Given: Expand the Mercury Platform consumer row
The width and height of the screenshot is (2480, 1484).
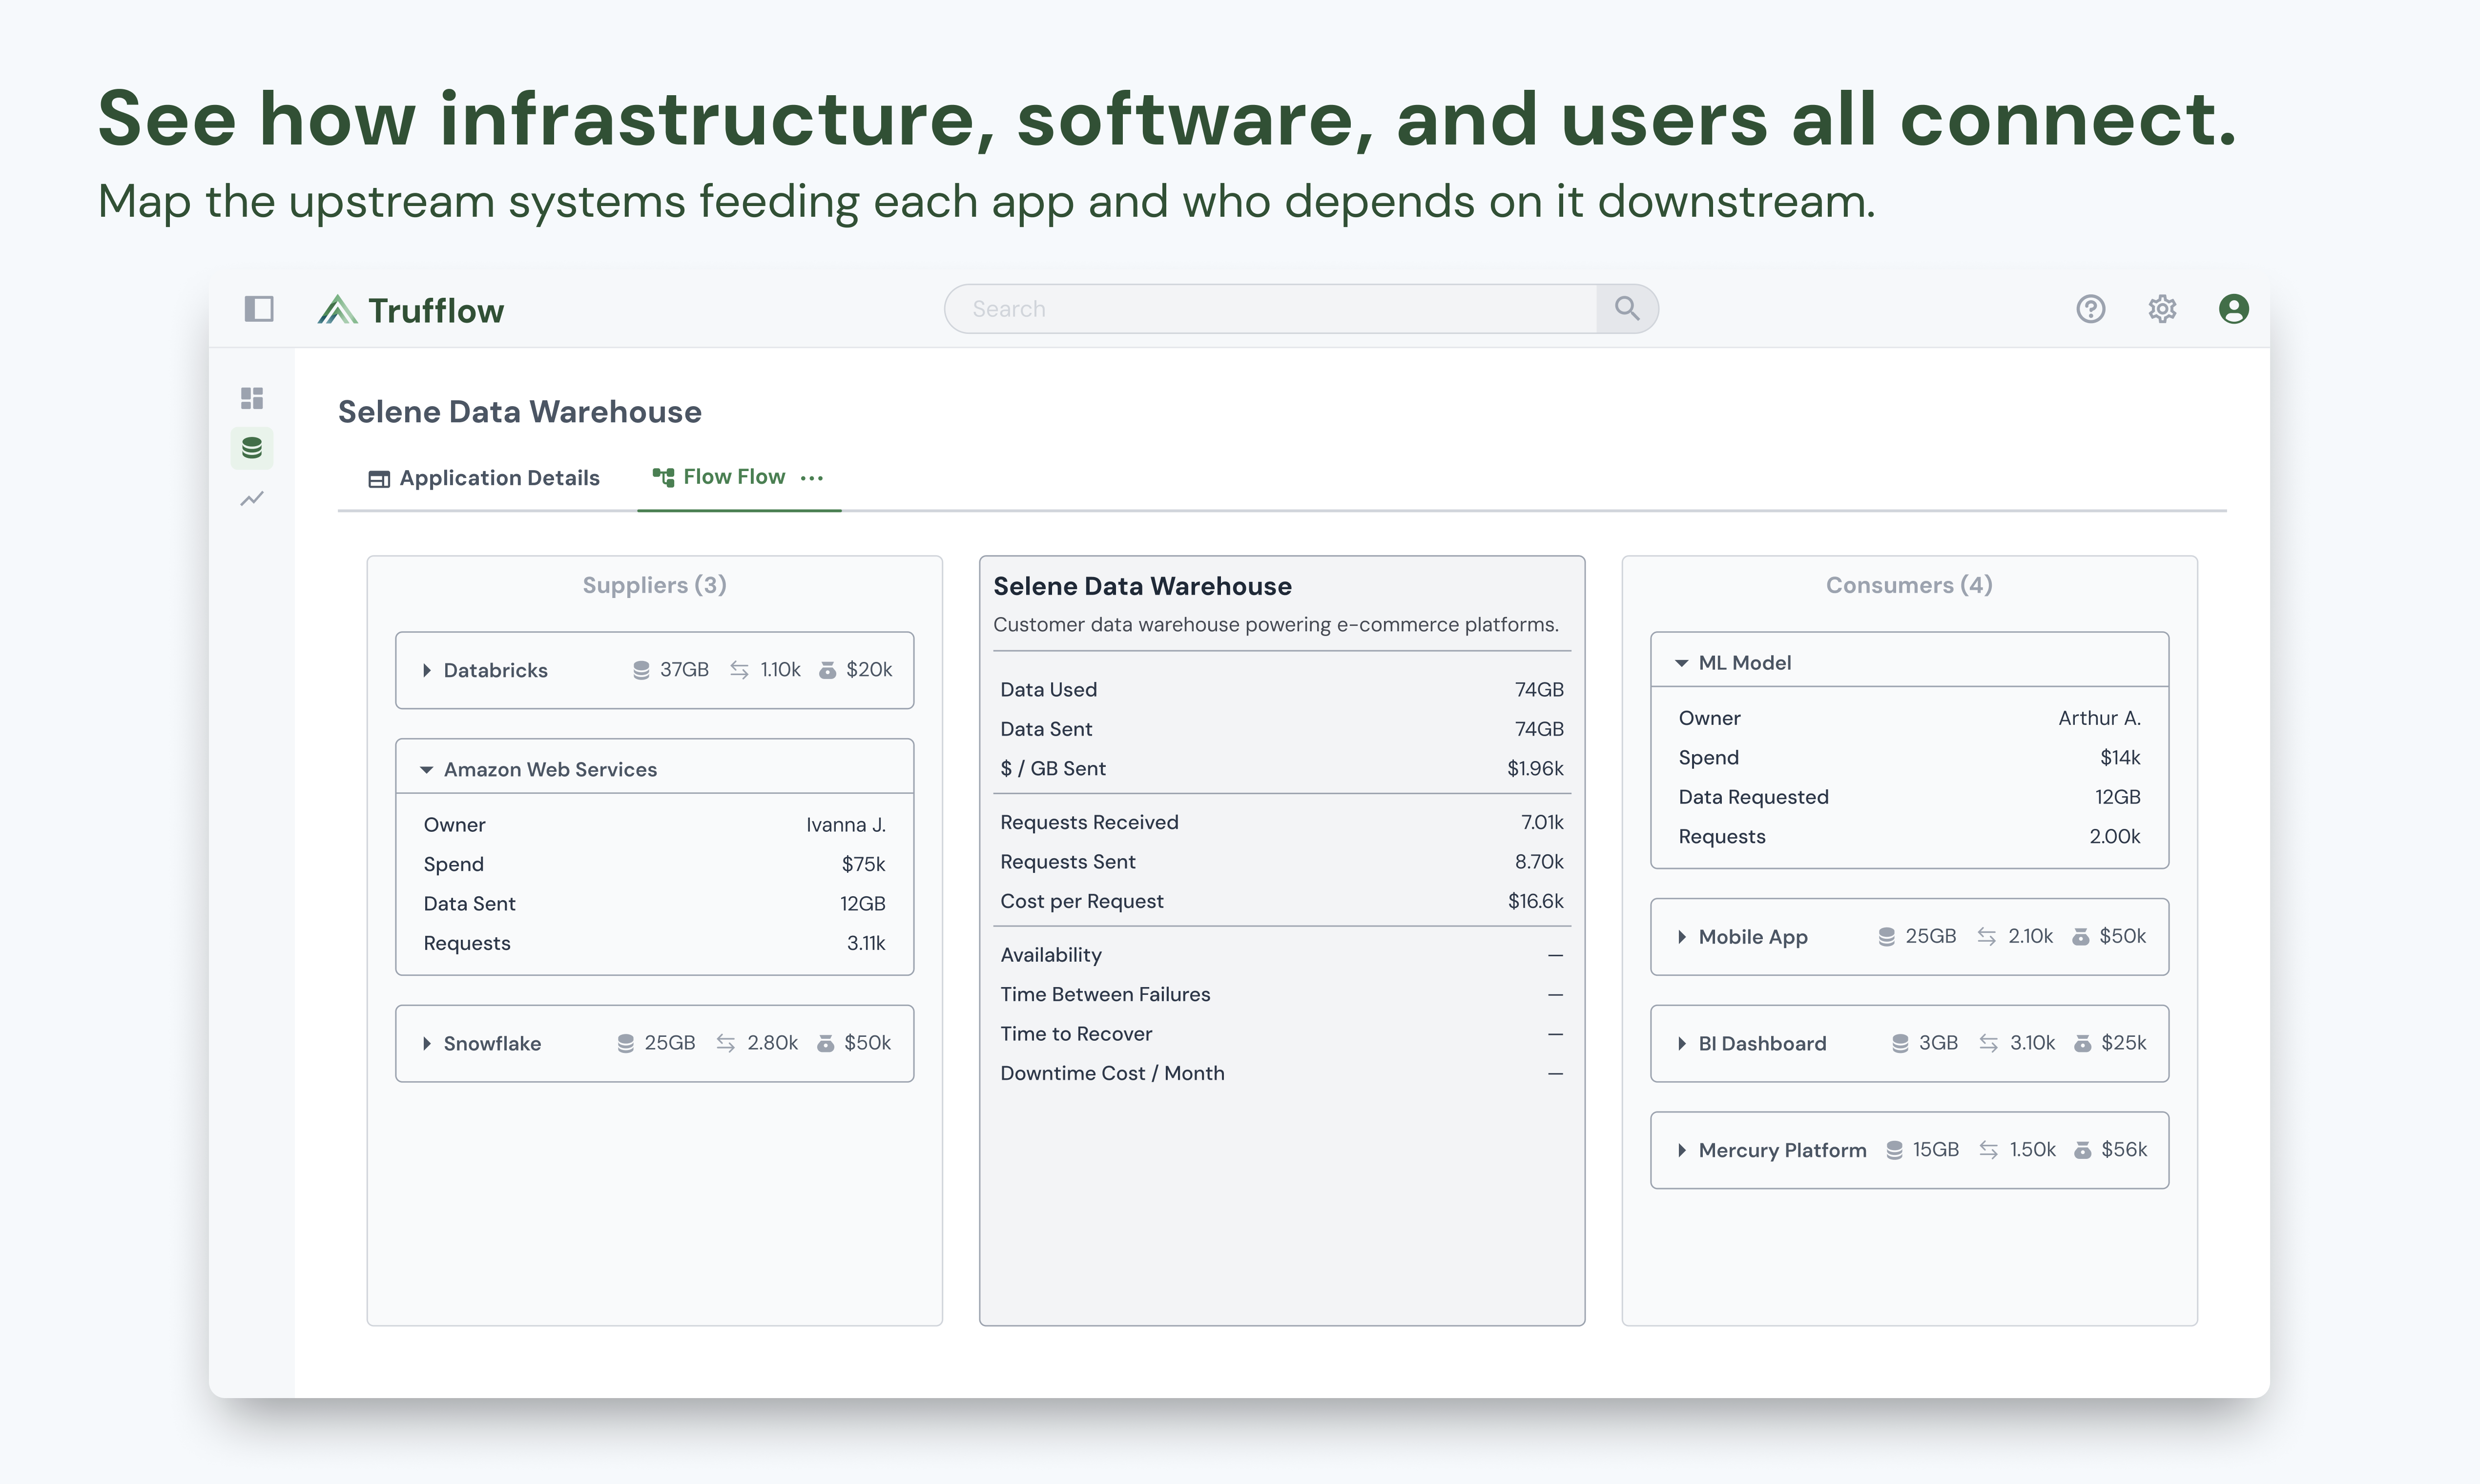Looking at the screenshot, I should 1682,1150.
